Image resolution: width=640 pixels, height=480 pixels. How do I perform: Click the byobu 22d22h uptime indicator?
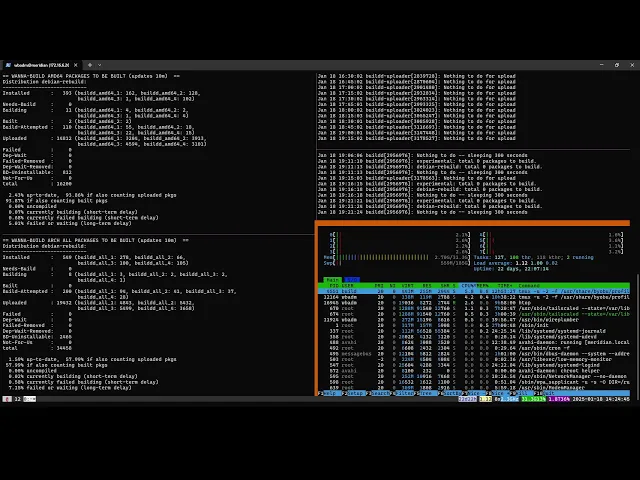[x=467, y=399]
